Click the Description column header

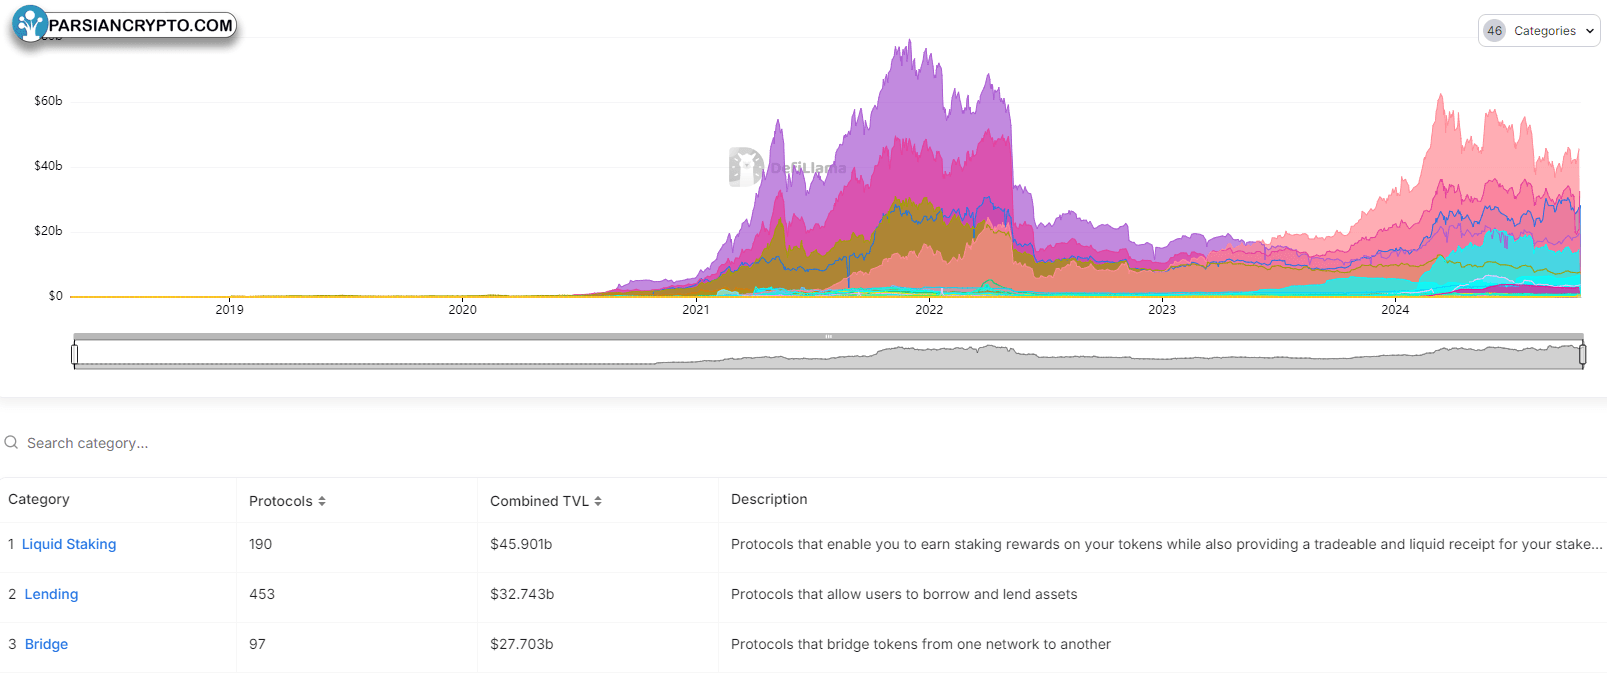click(769, 499)
